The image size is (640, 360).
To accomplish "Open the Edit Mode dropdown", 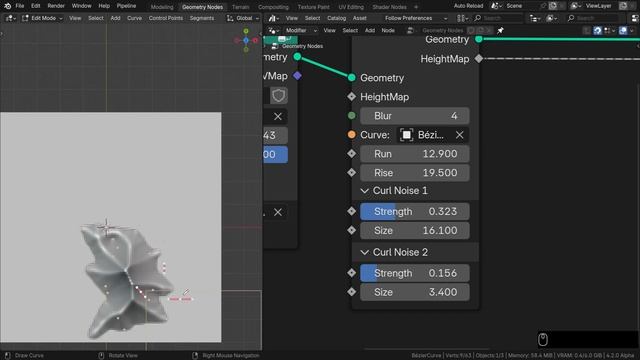I will (x=42, y=18).
